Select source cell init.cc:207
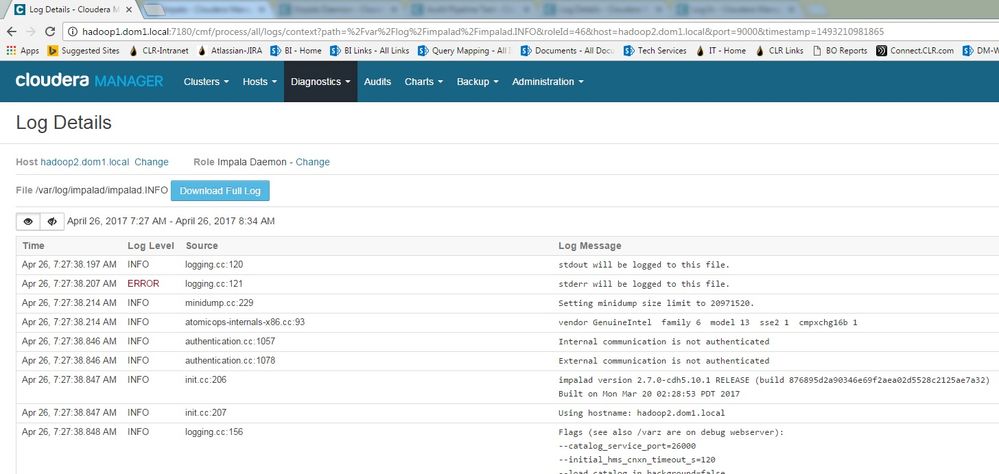The image size is (999, 474). pos(206,412)
